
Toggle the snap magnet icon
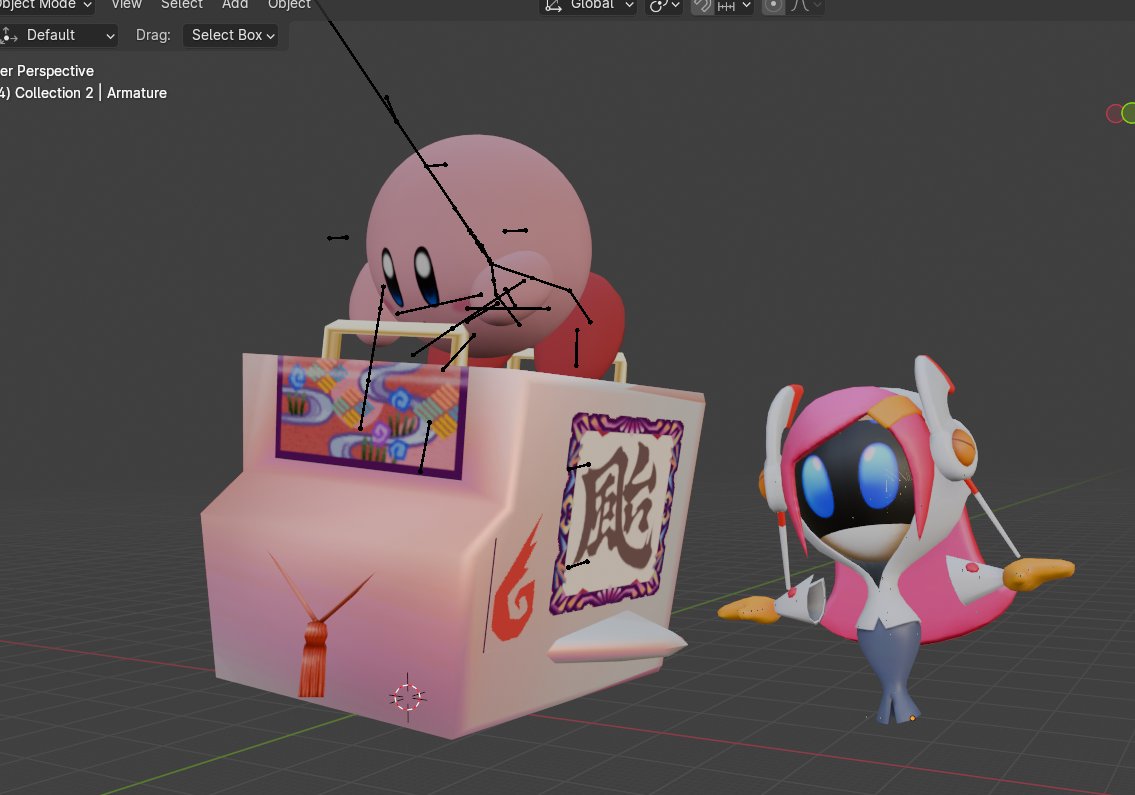pos(701,6)
